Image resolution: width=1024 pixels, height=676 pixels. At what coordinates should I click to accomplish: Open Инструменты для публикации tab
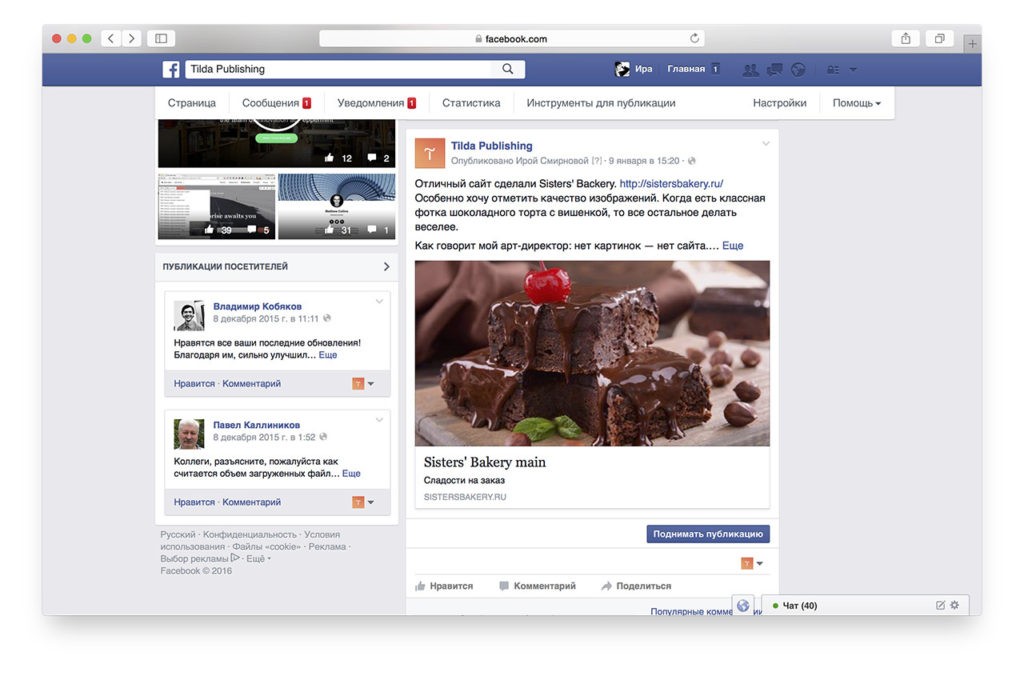(x=601, y=103)
